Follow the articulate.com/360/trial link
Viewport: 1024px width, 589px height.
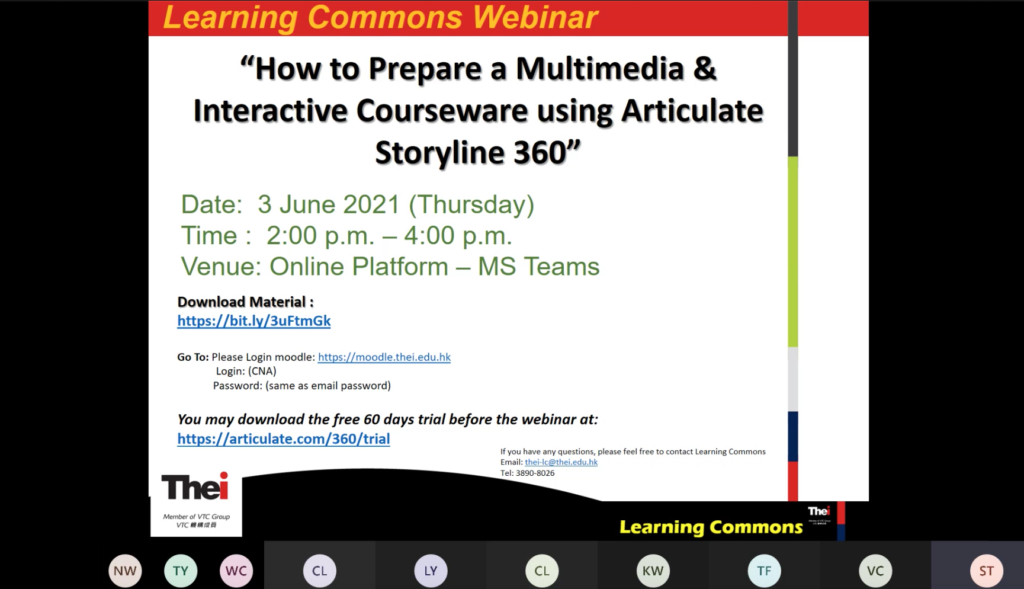[283, 438]
